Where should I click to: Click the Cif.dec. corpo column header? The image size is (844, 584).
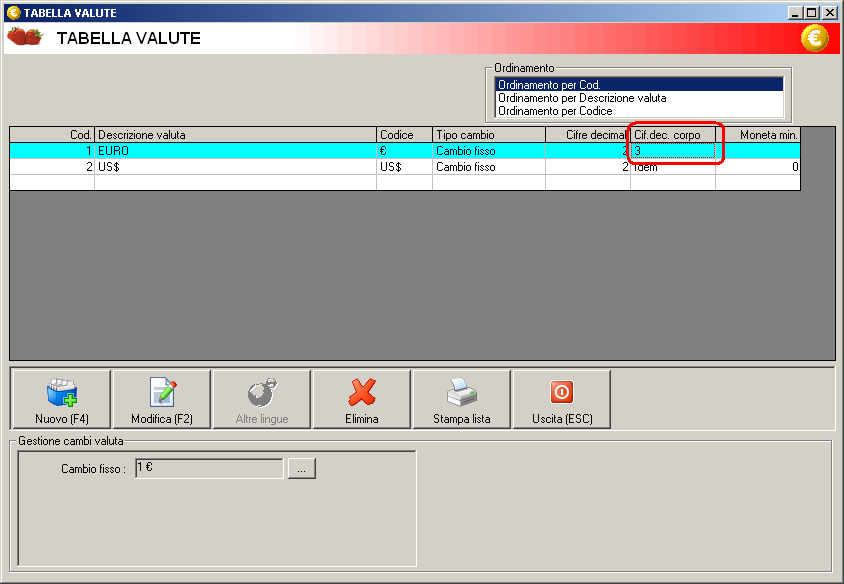click(673, 135)
